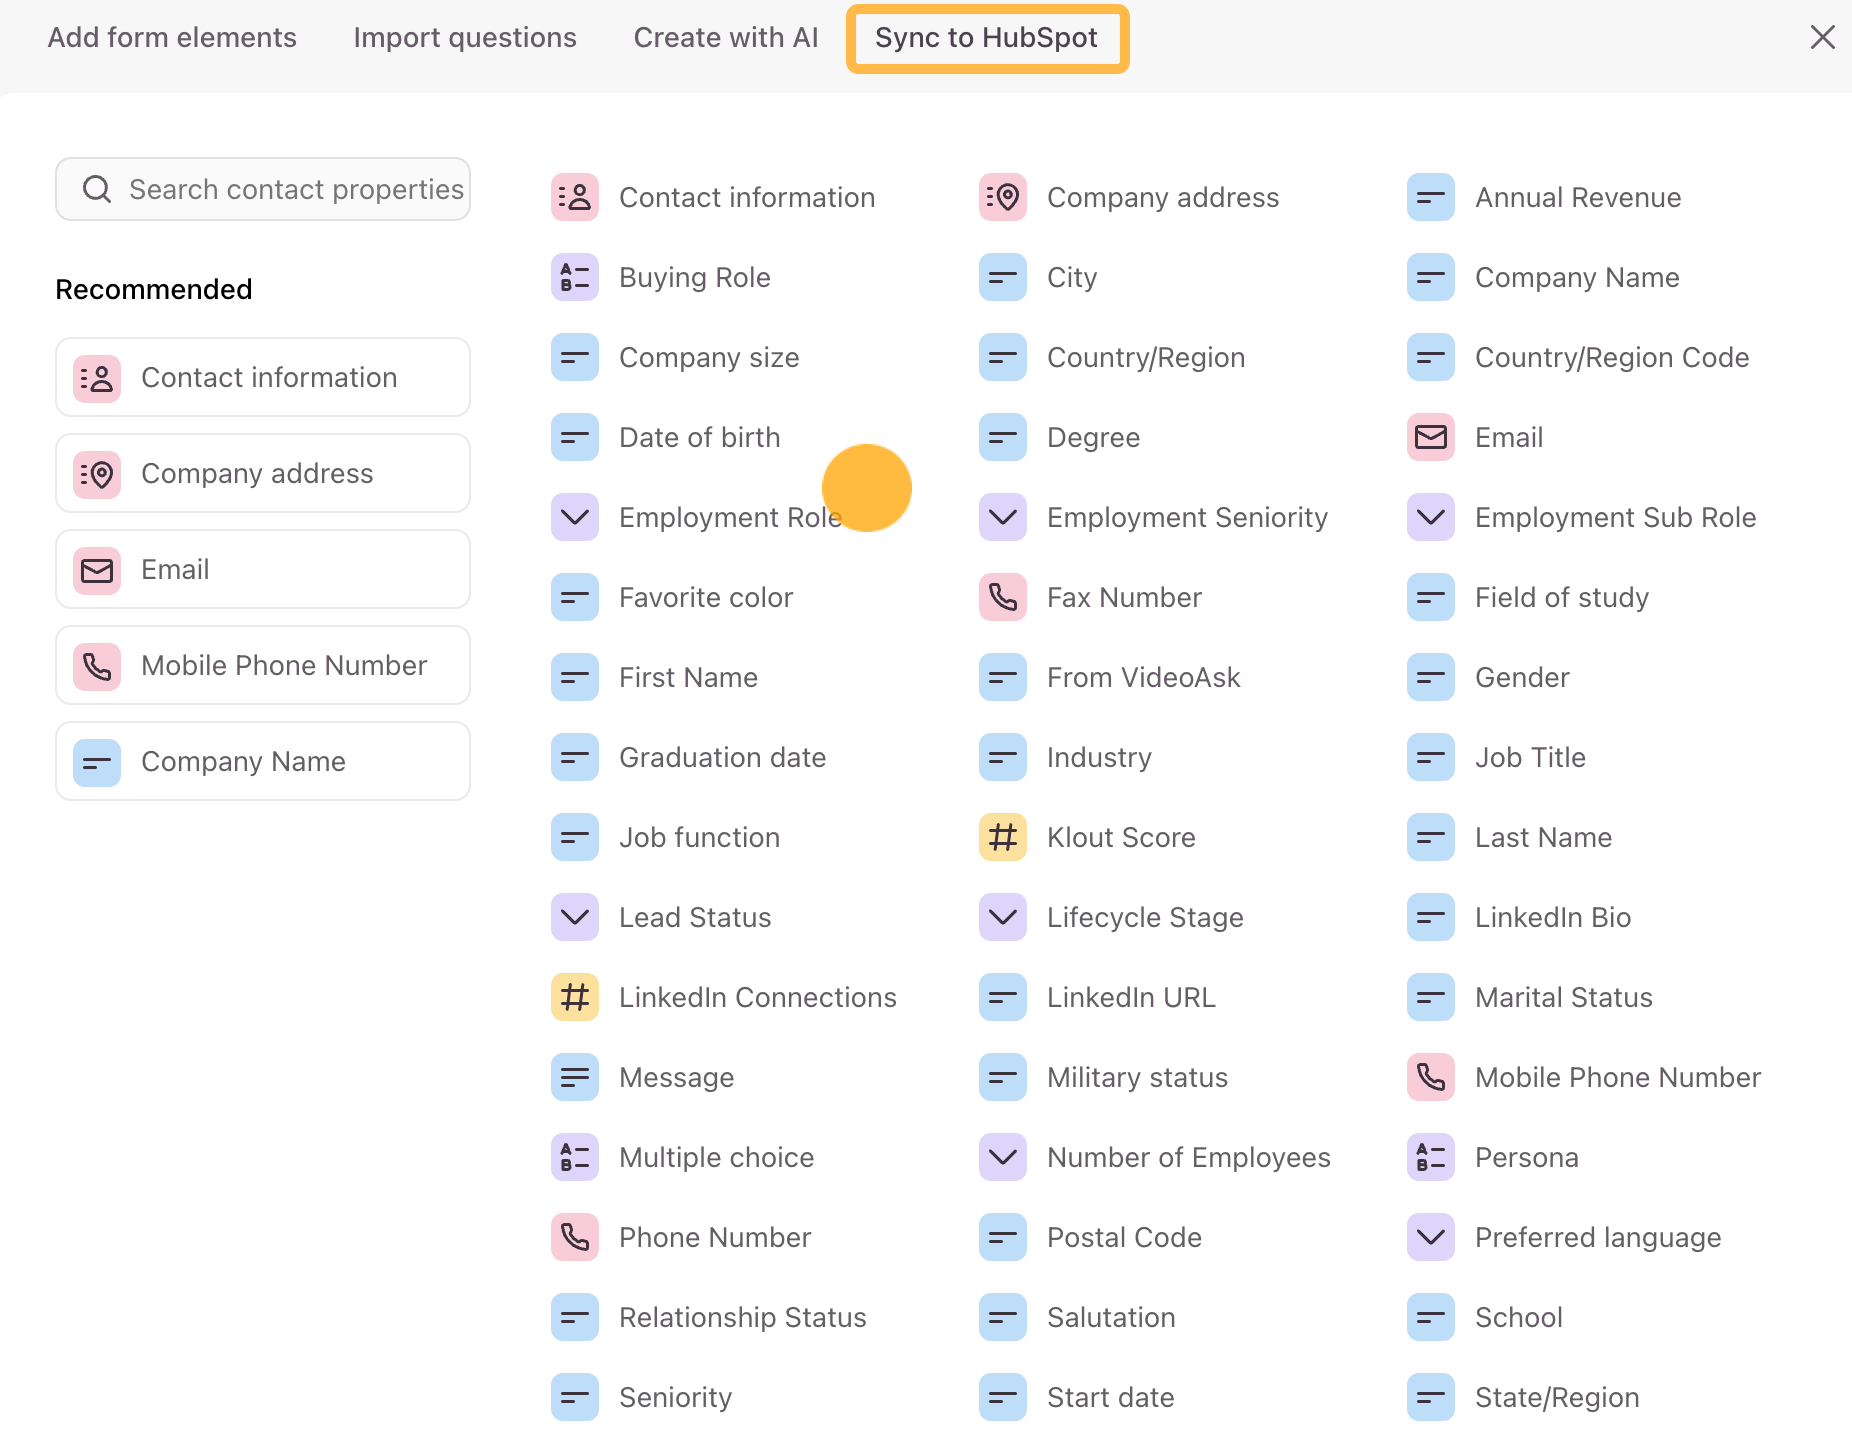Click the LinkedIn Connections hash icon

tap(575, 997)
